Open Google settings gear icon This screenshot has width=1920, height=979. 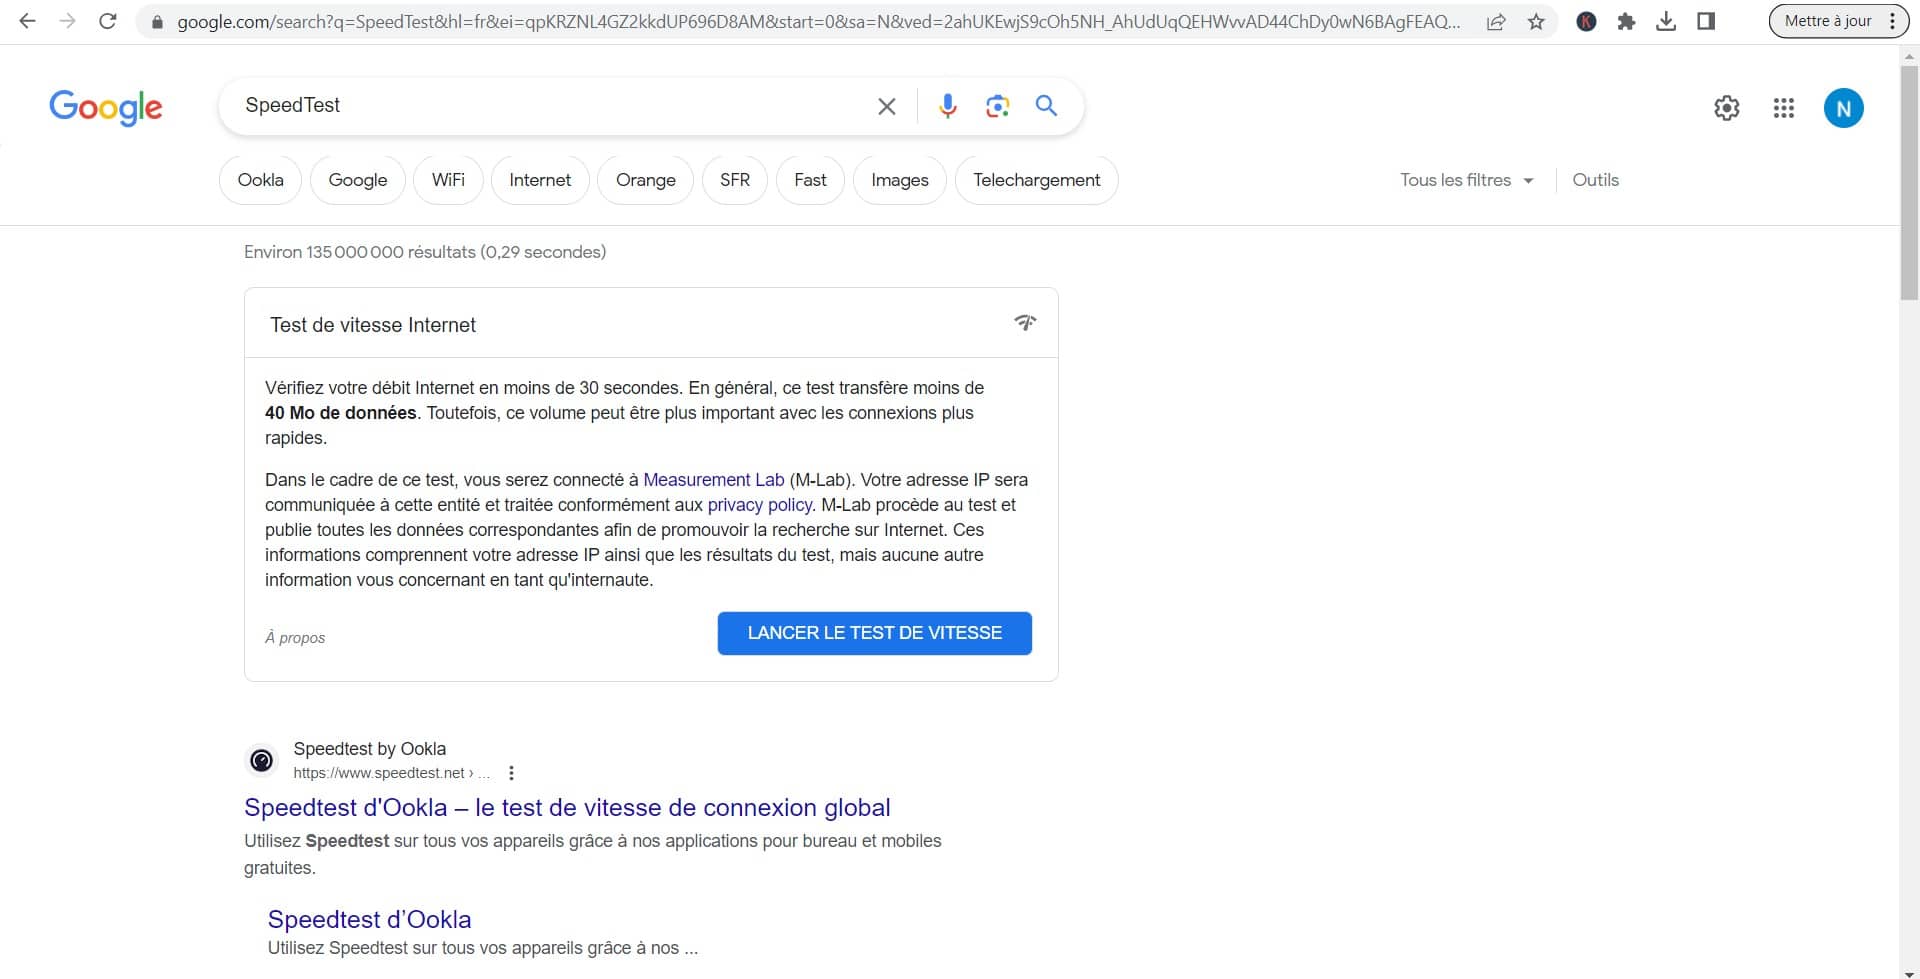[1726, 108]
